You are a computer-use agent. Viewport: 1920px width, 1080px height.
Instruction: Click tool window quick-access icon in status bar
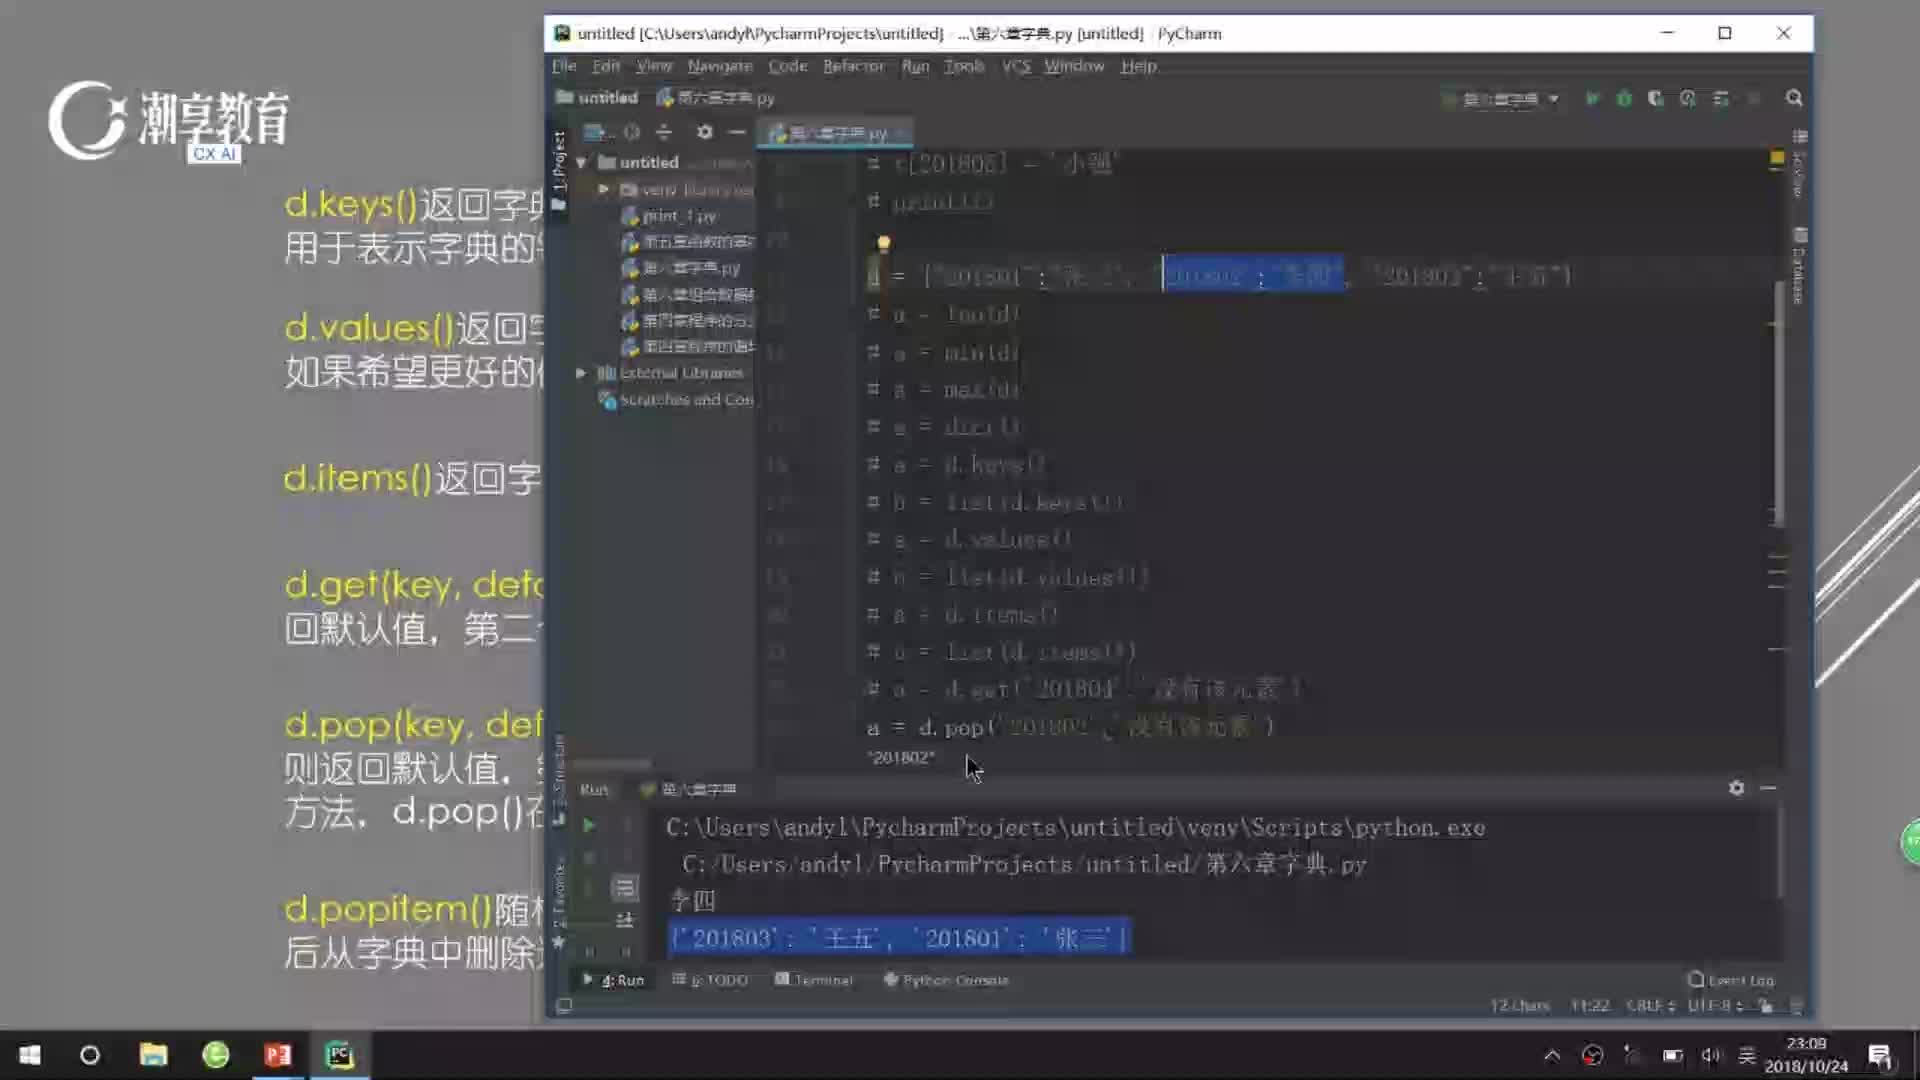(564, 1006)
